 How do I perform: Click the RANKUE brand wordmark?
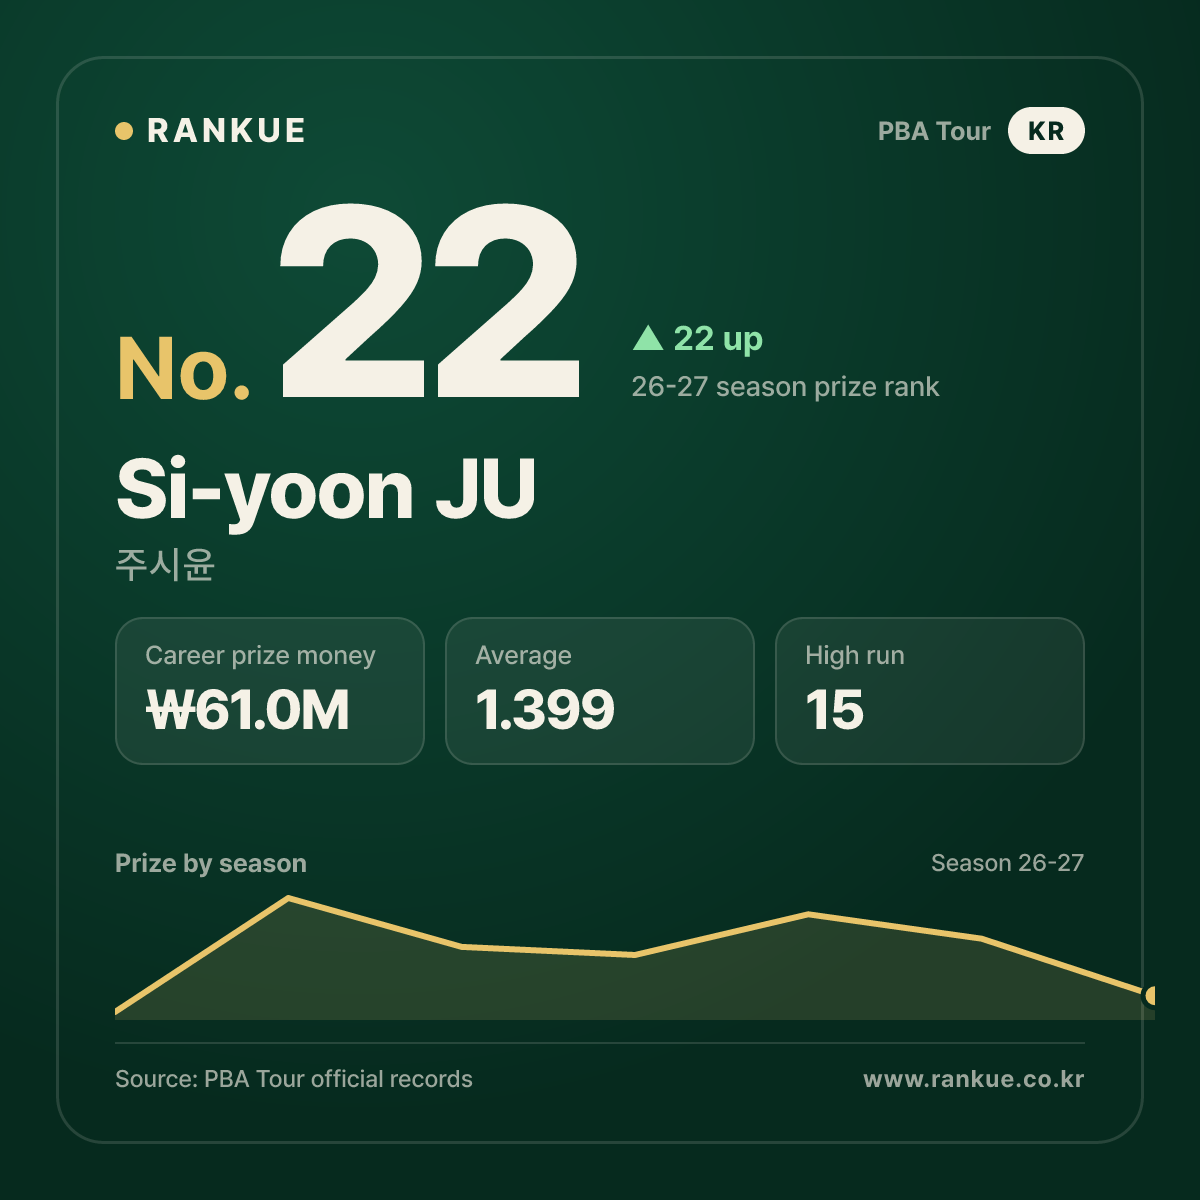coord(226,131)
